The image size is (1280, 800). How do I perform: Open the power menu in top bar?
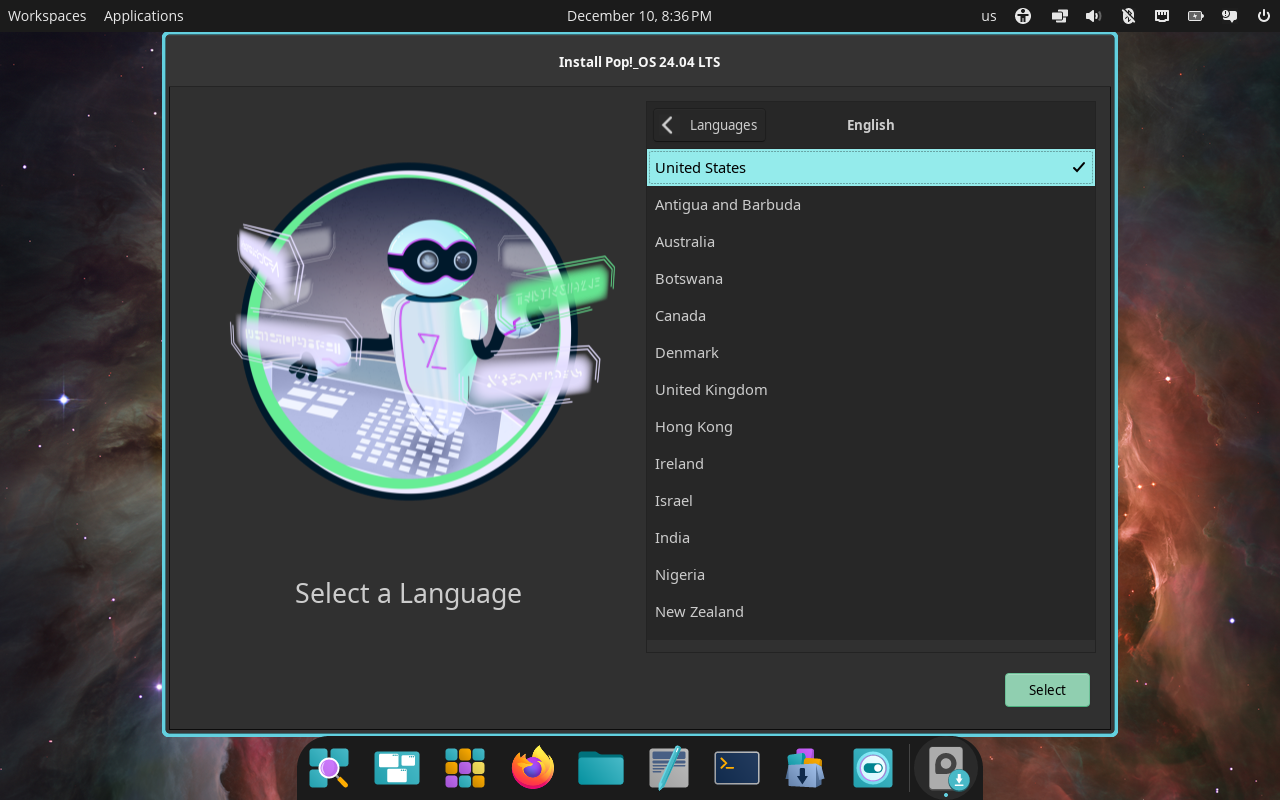tap(1263, 16)
